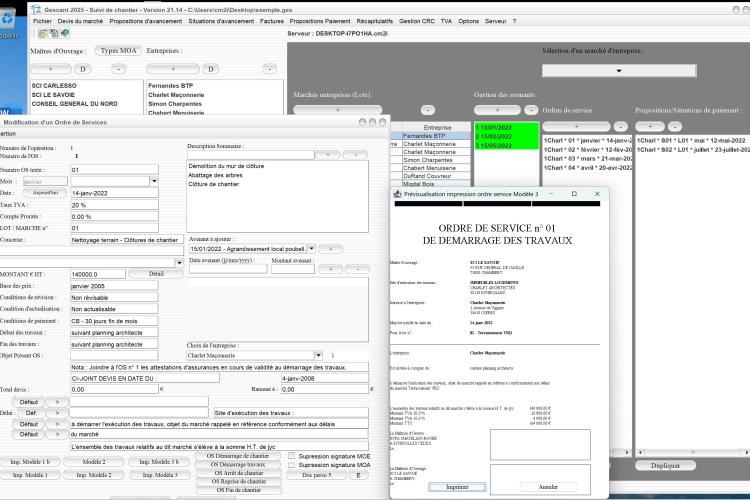Click the Aujourd'hui date button

click(45, 193)
